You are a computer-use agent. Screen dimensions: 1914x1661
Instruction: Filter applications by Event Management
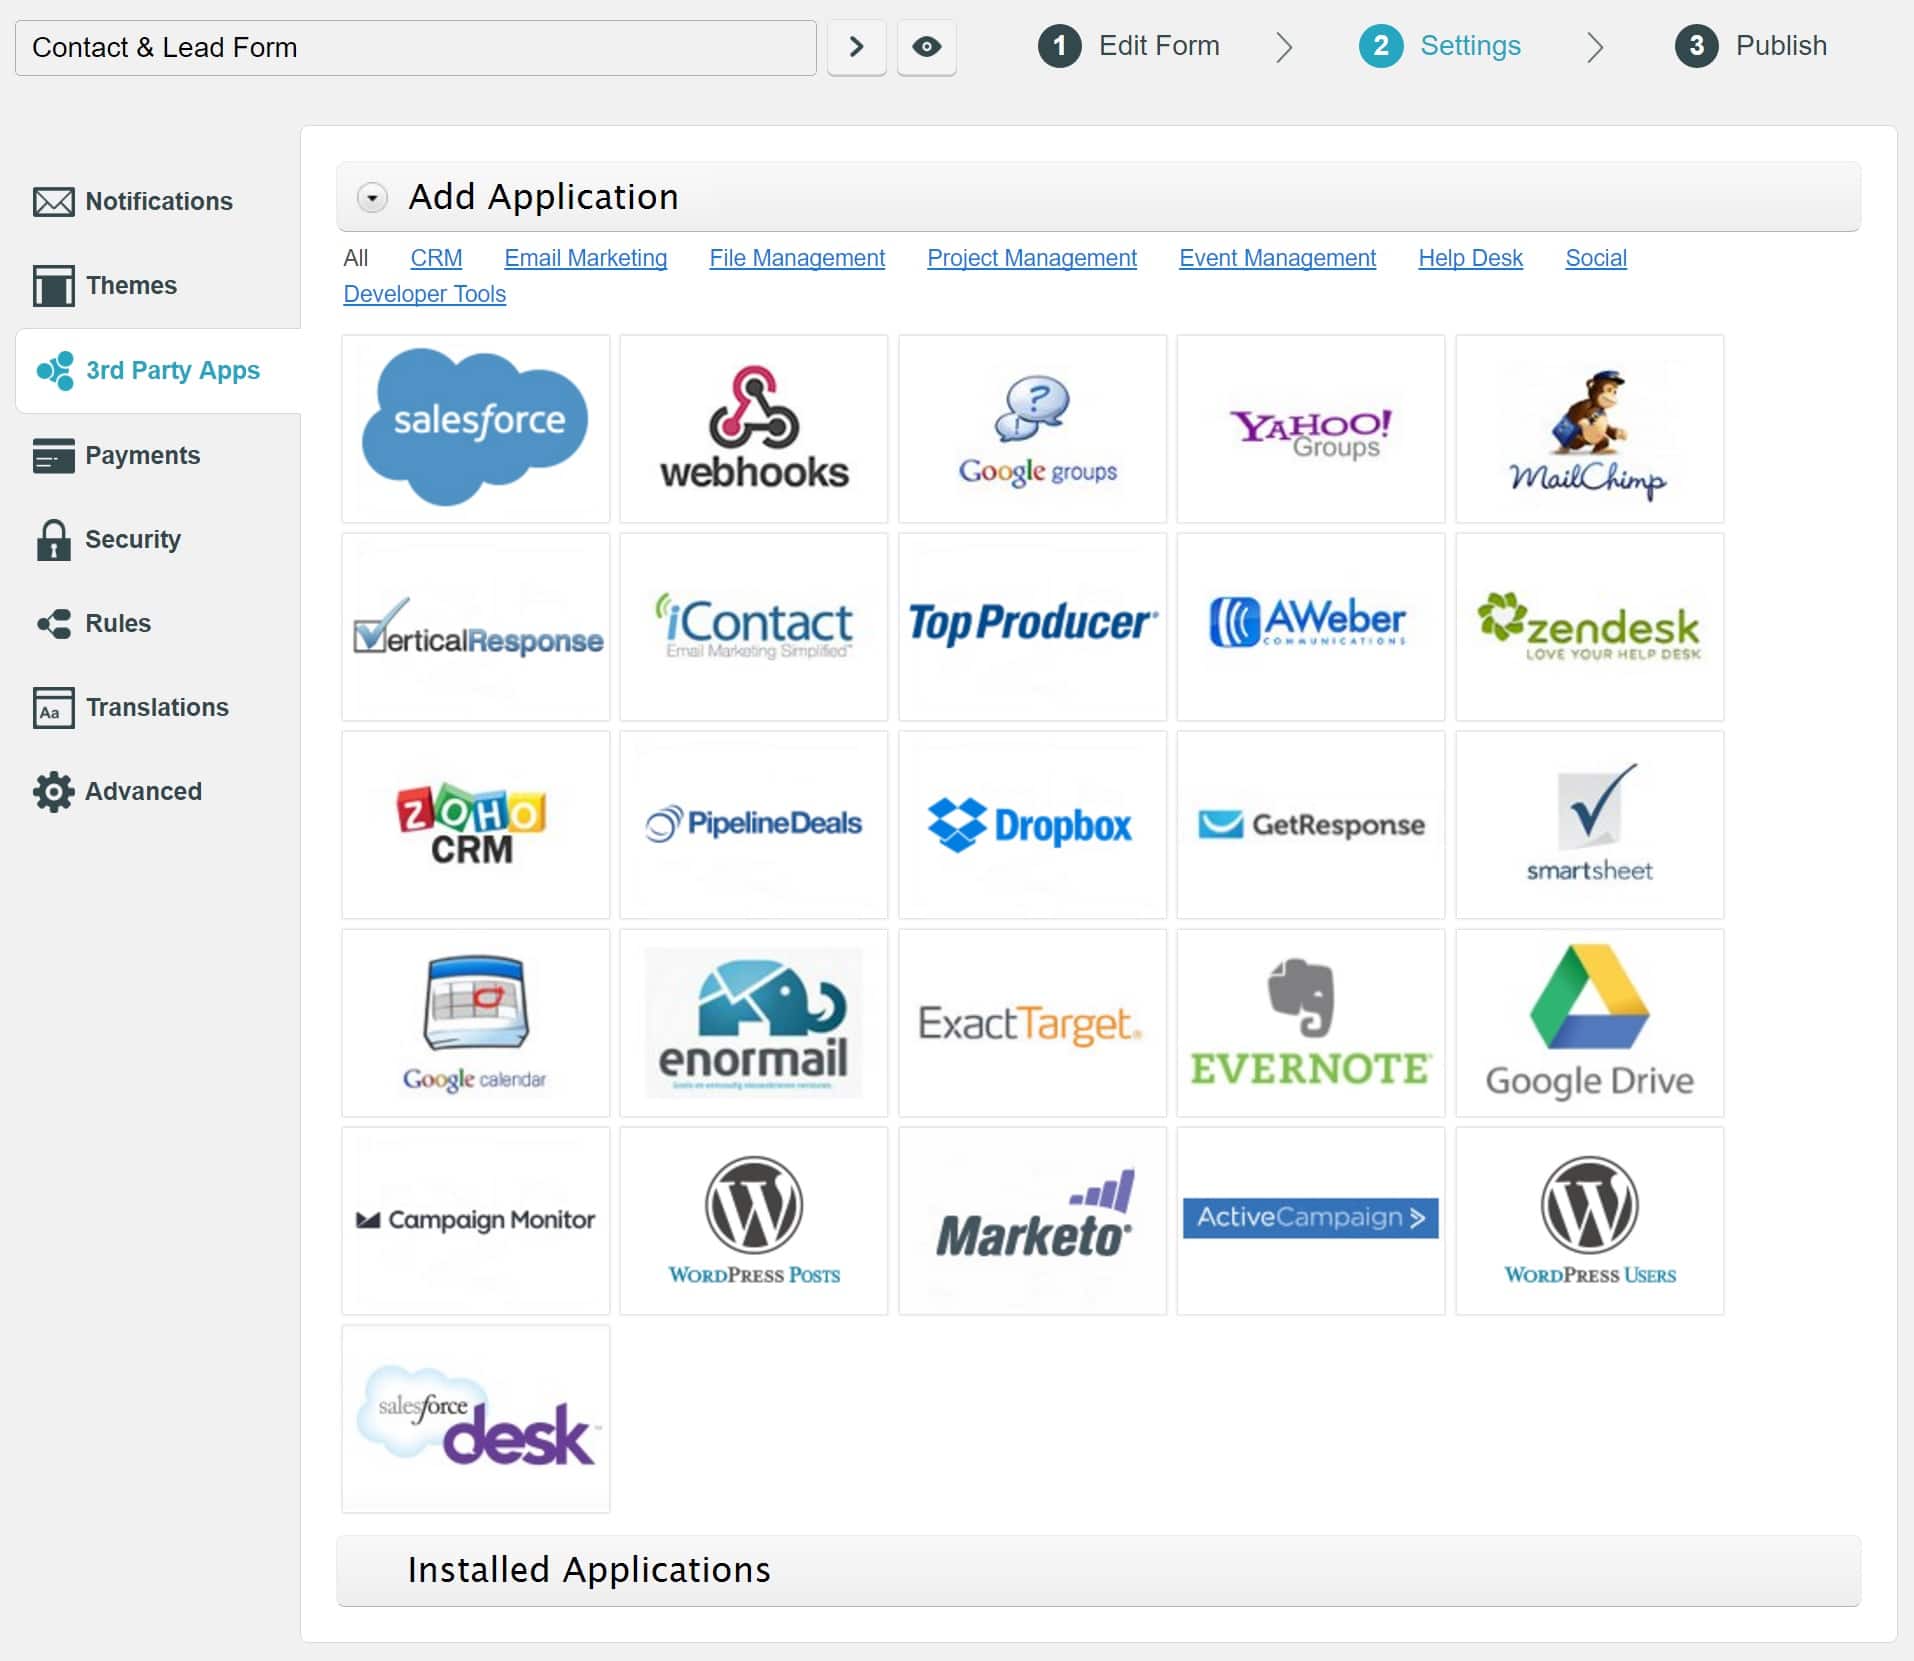pyautogui.click(x=1277, y=258)
